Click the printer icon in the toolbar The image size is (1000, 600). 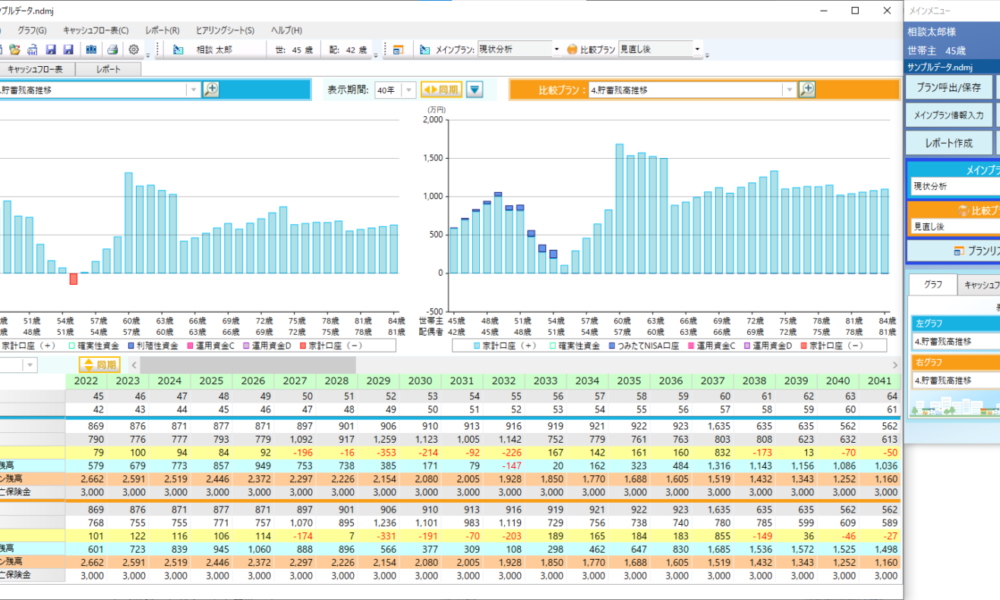(x=112, y=49)
